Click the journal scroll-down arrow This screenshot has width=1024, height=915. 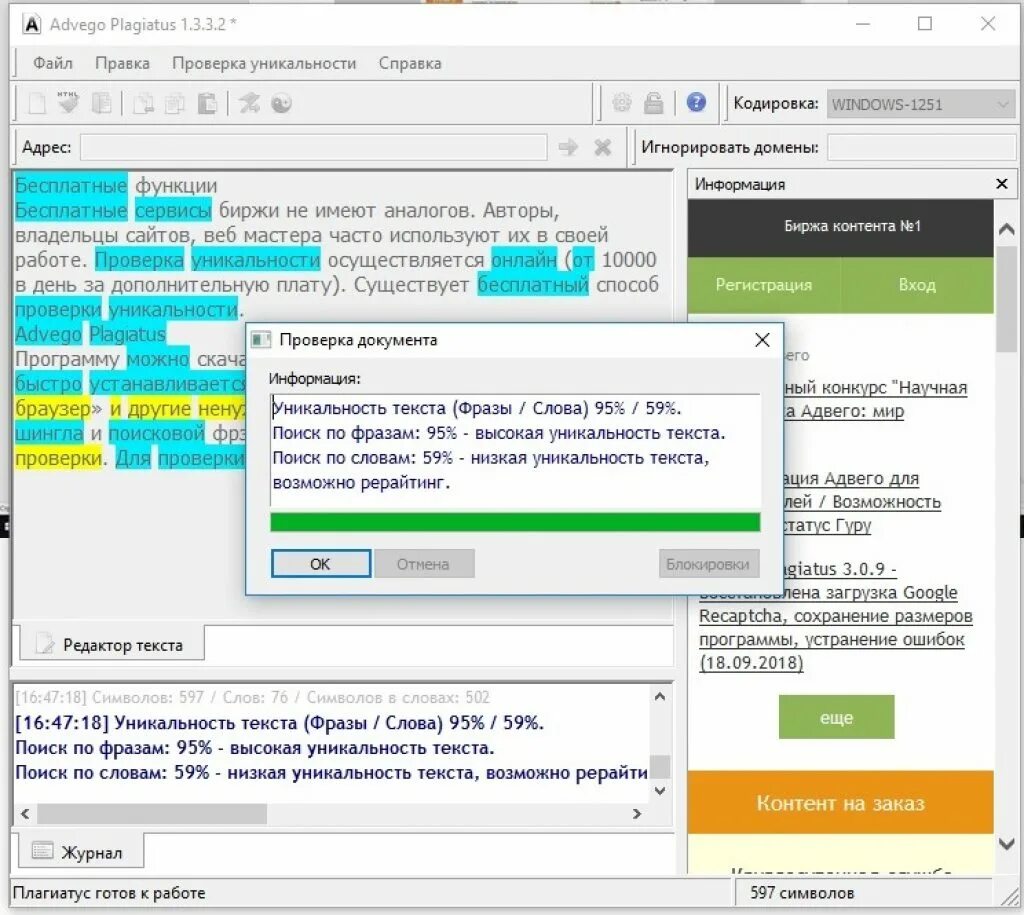click(660, 790)
